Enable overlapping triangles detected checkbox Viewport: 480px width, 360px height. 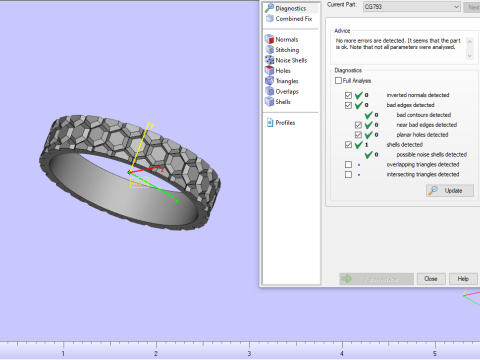(348, 165)
